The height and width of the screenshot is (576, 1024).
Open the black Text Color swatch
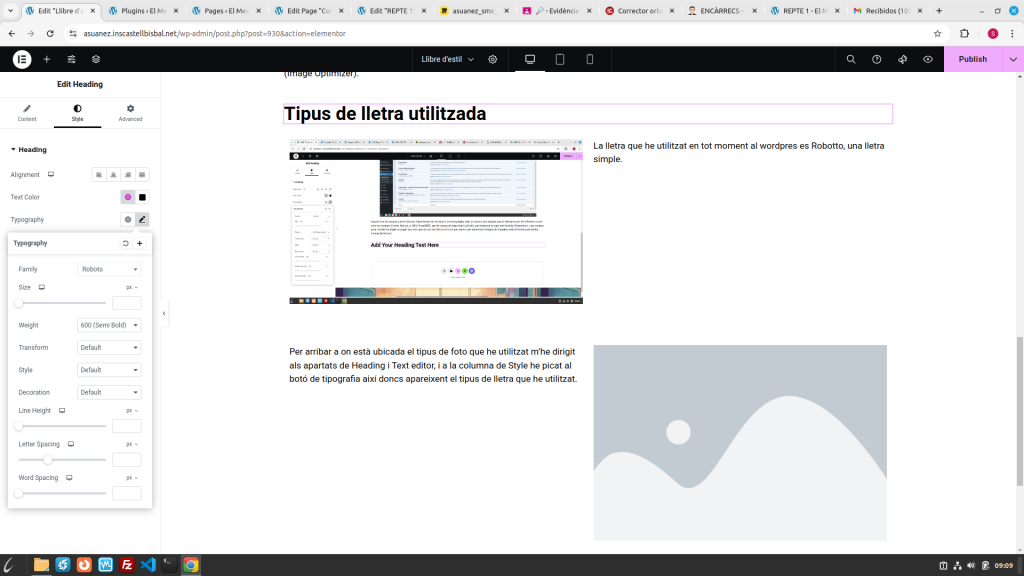[x=142, y=197]
